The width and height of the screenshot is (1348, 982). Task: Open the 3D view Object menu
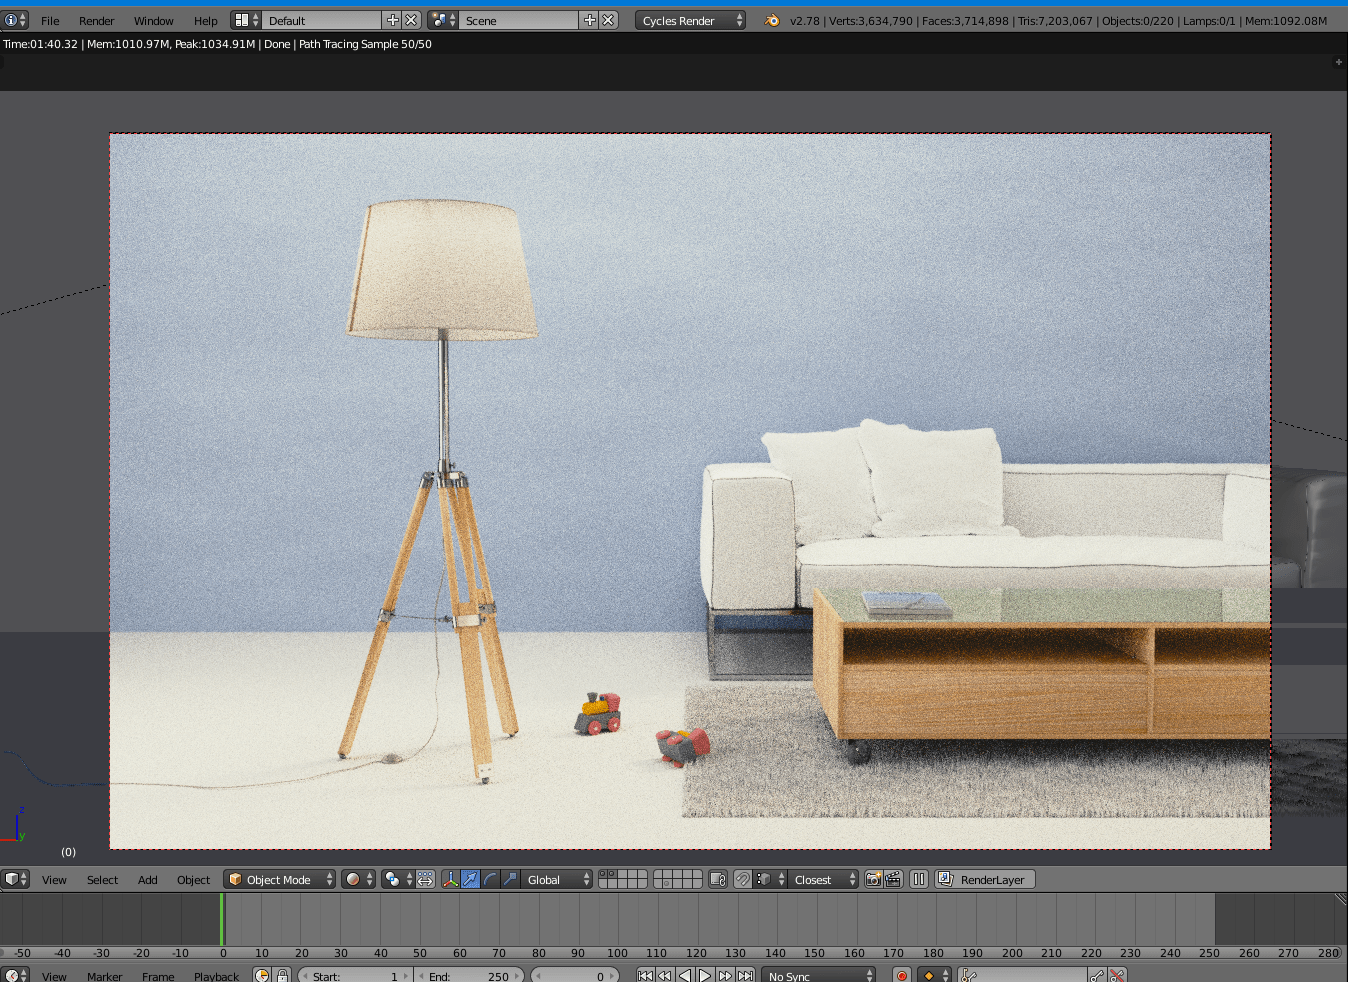pos(194,879)
